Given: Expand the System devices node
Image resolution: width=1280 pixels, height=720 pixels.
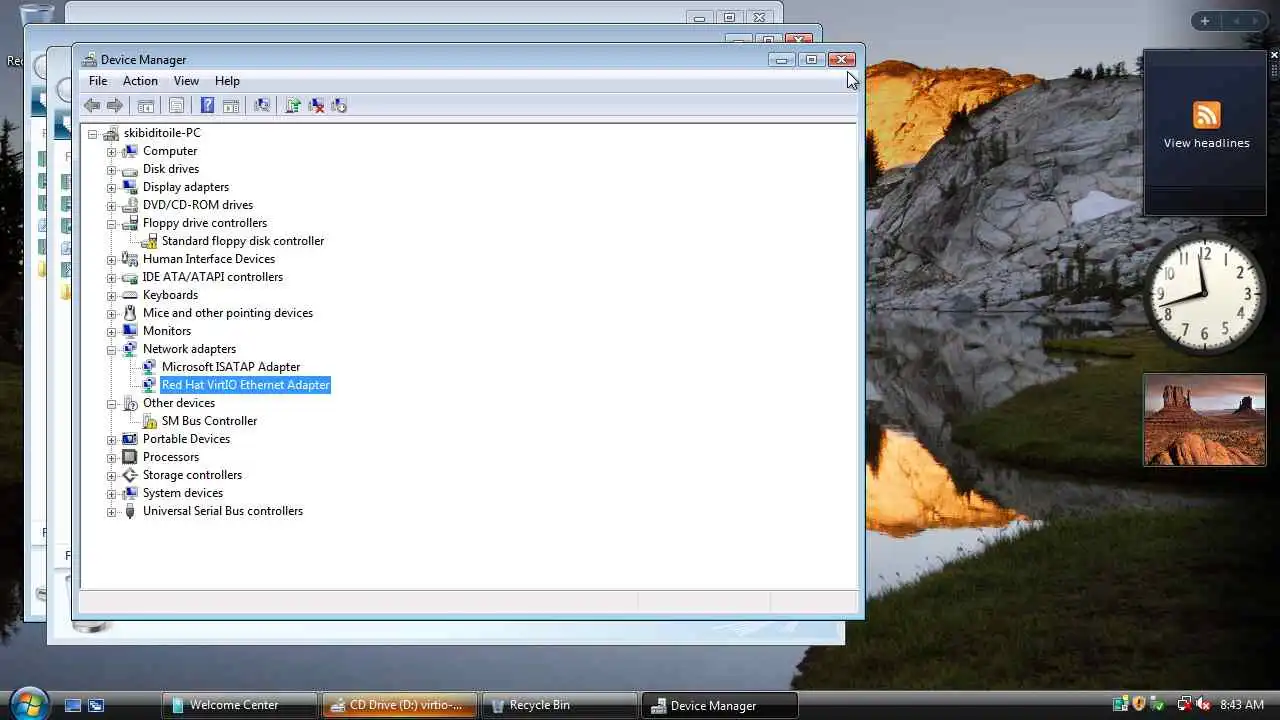Looking at the screenshot, I should [112, 494].
